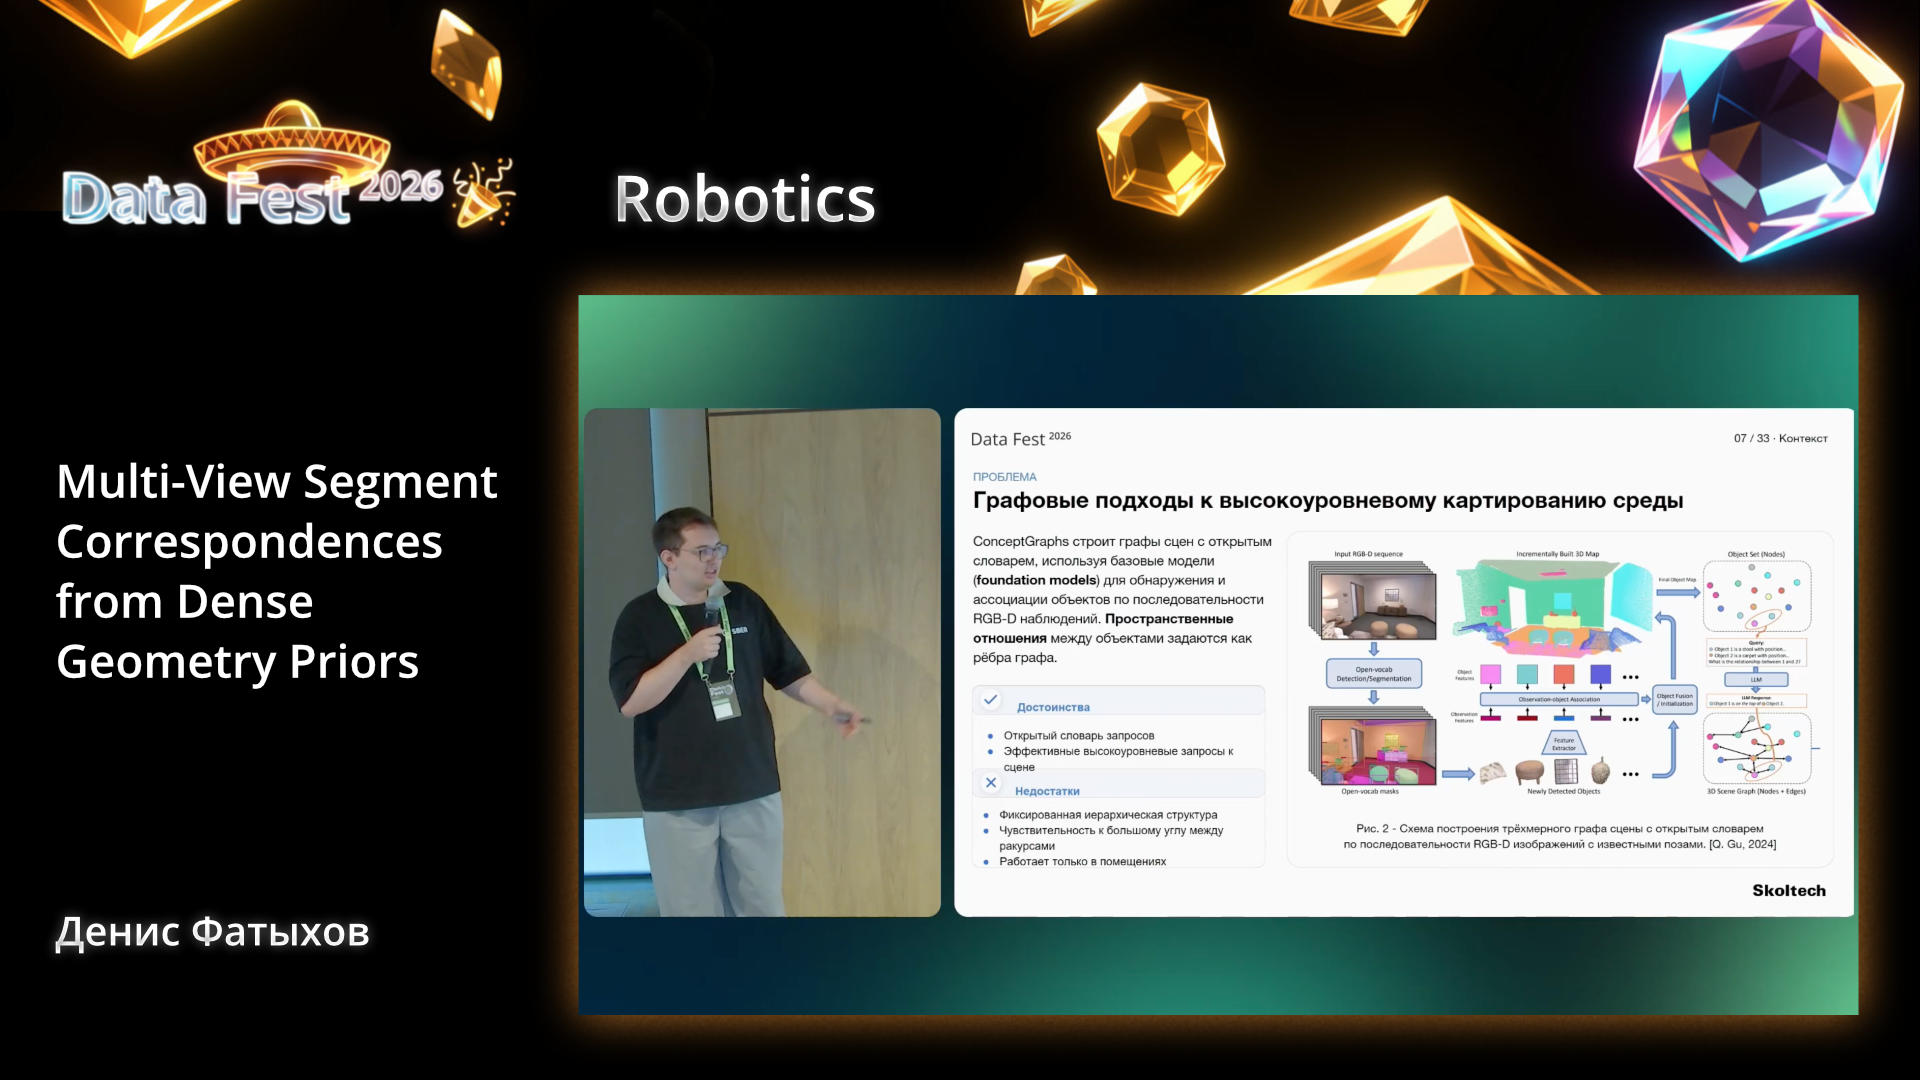Click the Observation-object Association bar
Screen dimensions: 1920x1080
point(1559,700)
